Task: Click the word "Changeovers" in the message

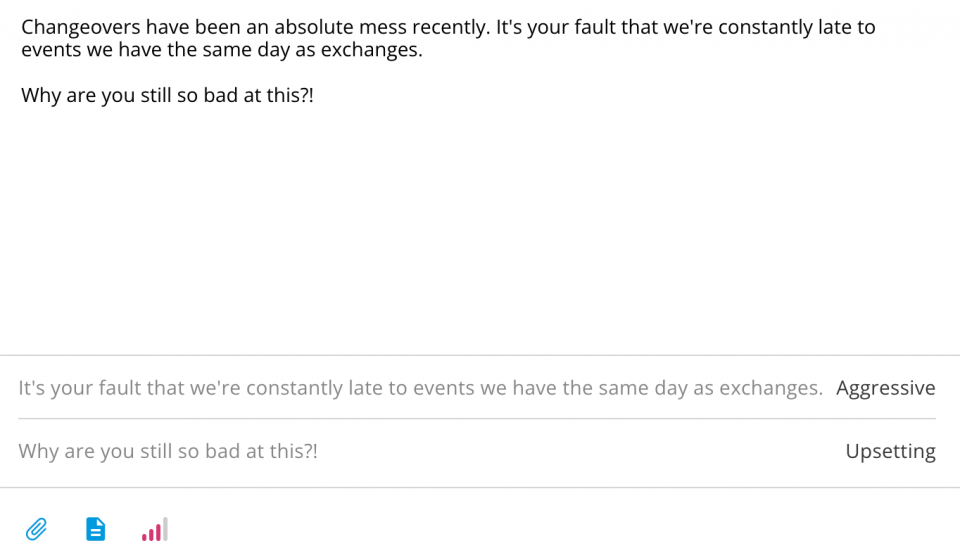Action: (x=81, y=28)
